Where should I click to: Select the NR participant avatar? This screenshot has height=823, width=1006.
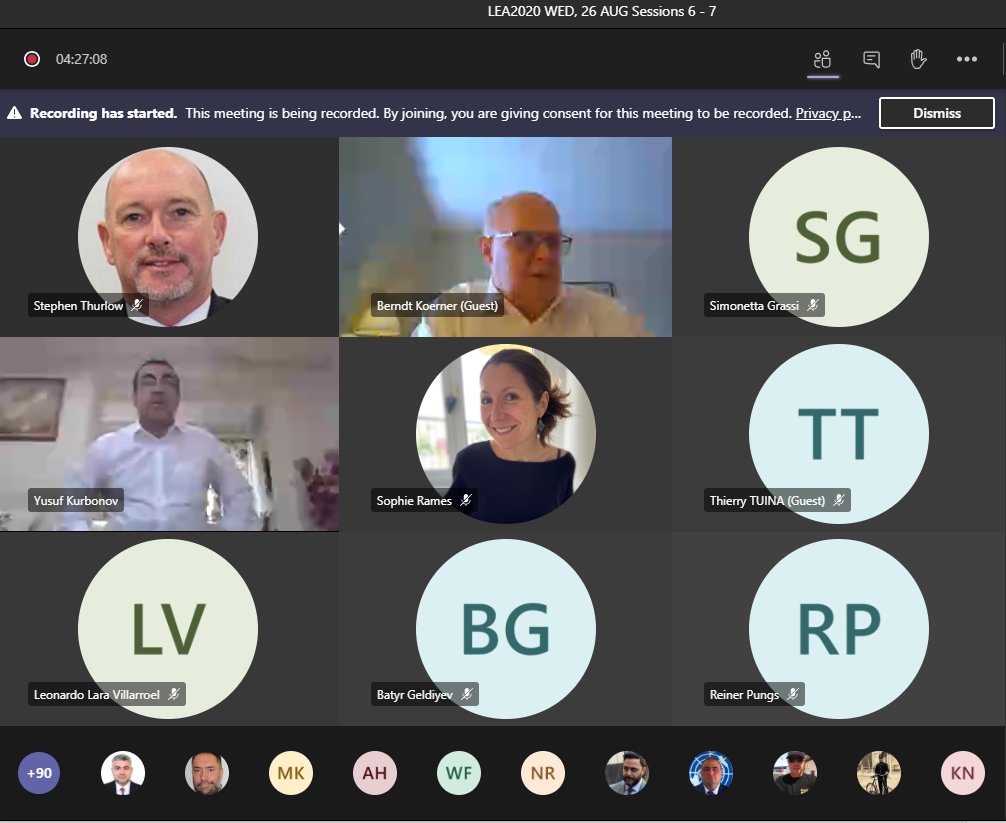(543, 773)
